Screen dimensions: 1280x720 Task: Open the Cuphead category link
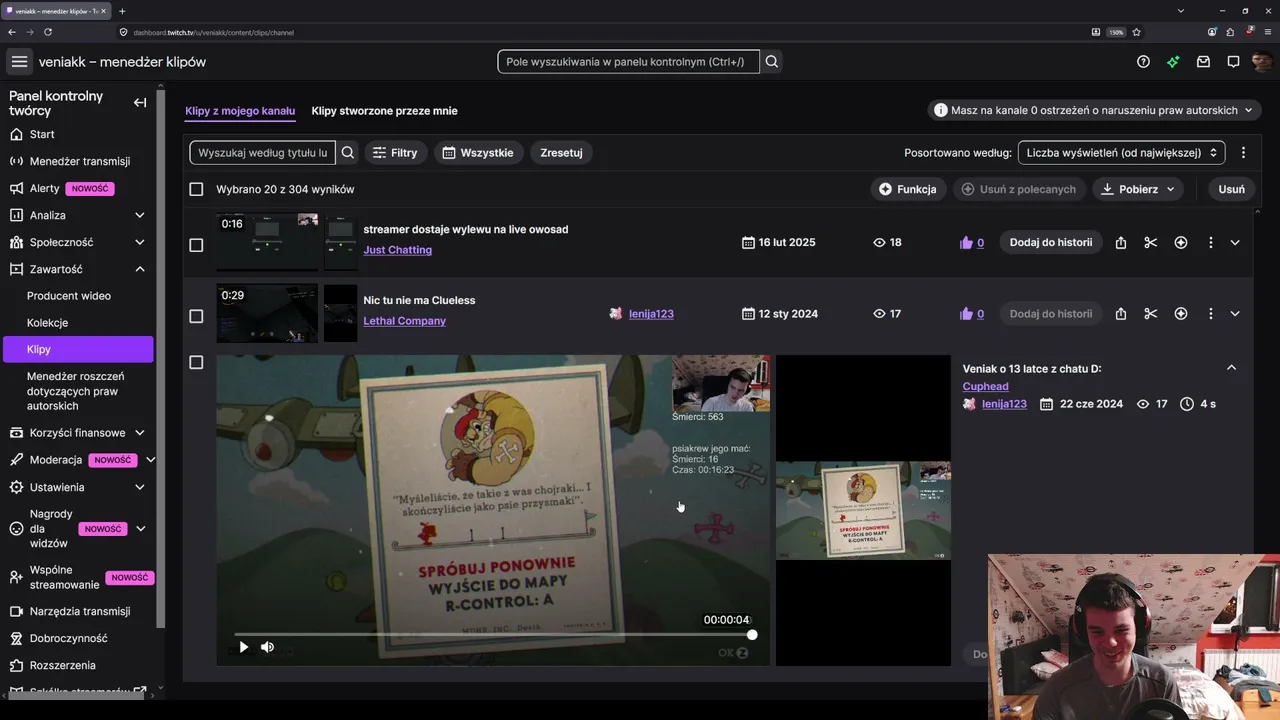[x=986, y=386]
